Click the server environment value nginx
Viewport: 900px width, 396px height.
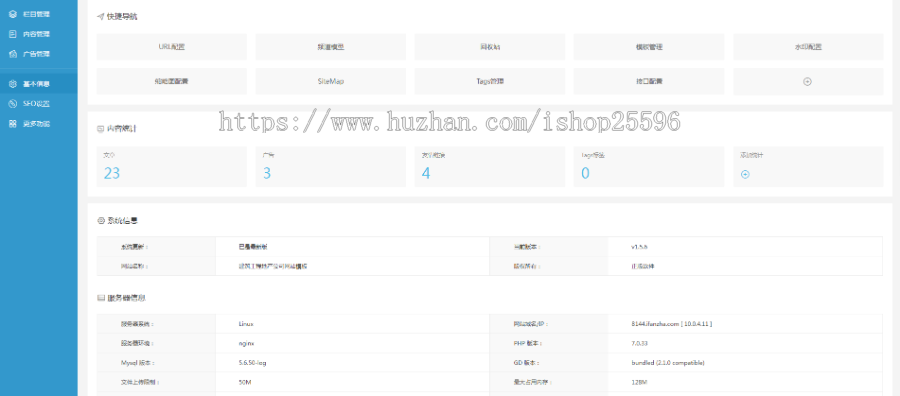coord(246,343)
